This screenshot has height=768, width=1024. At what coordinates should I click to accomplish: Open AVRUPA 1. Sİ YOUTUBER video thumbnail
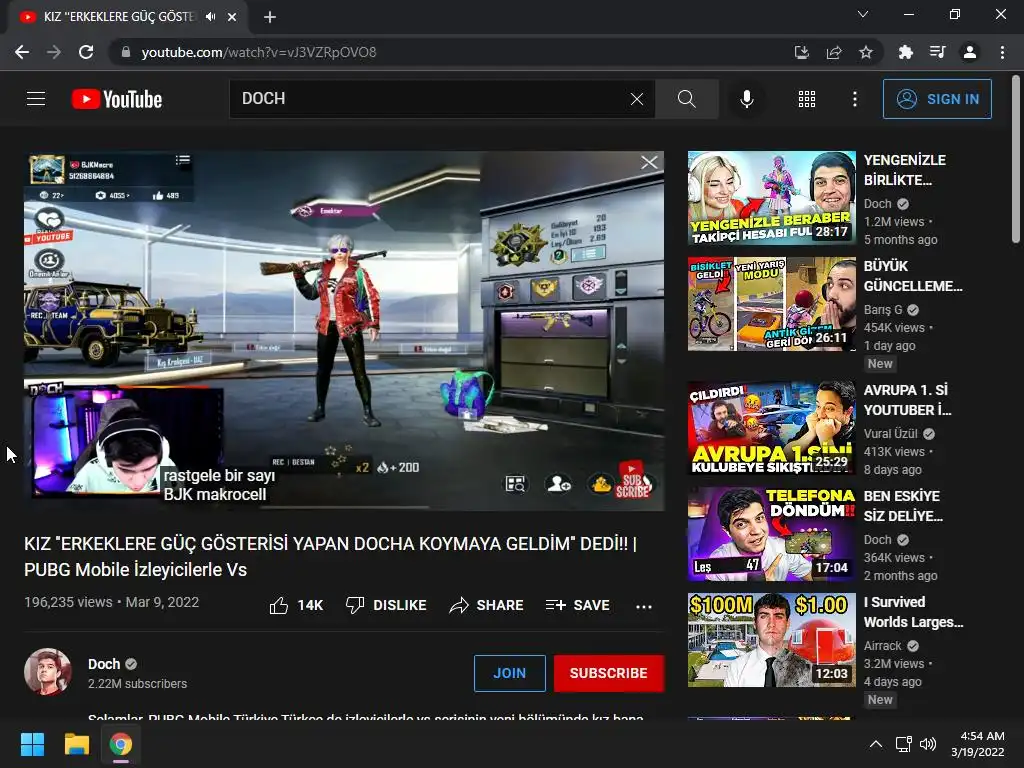tap(771, 428)
